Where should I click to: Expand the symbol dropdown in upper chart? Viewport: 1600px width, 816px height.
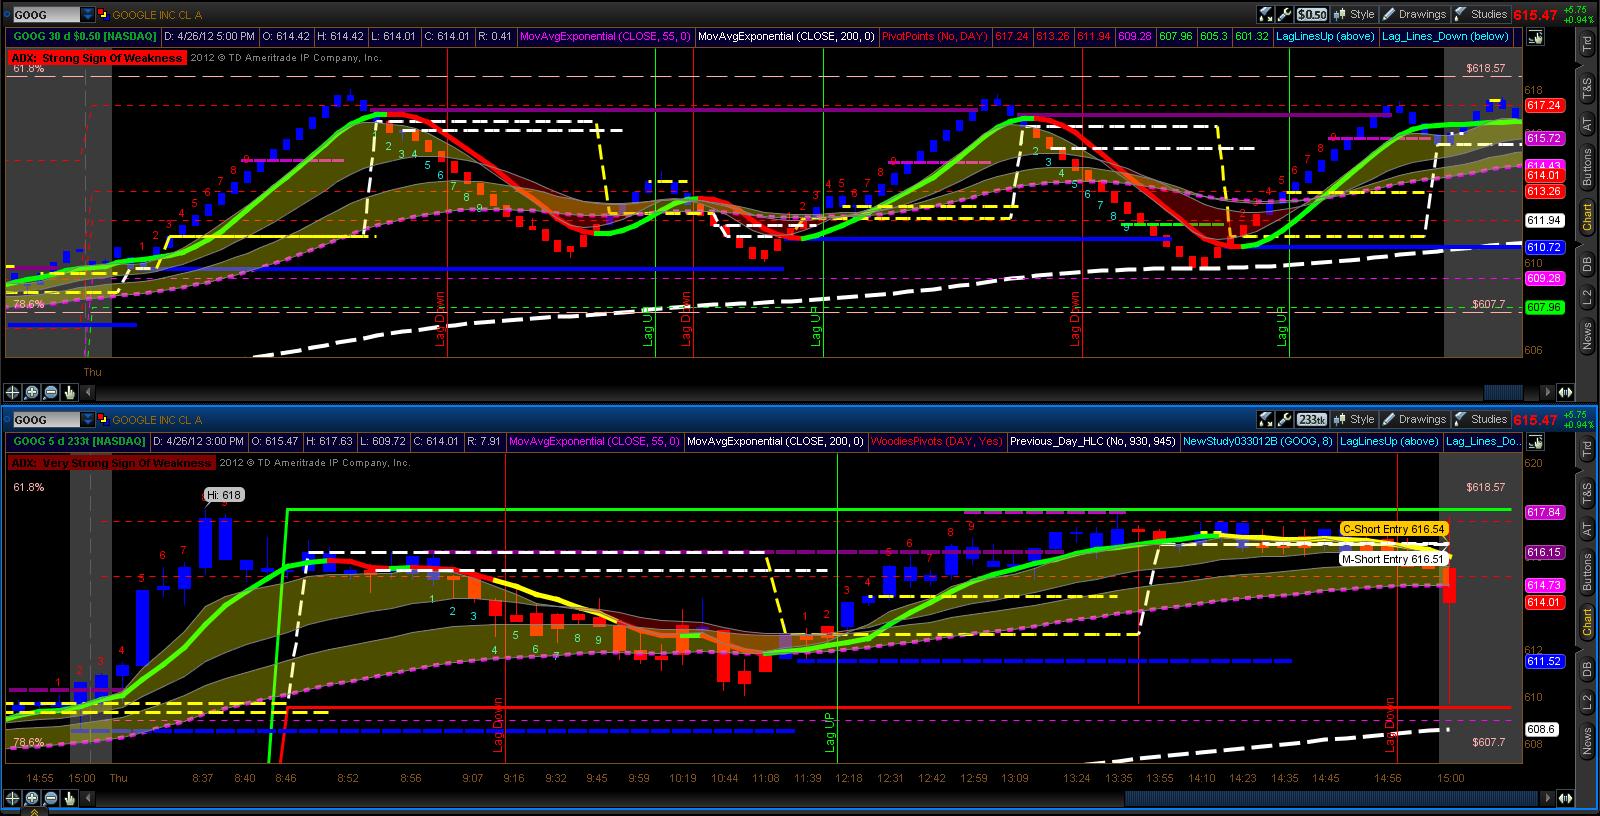click(x=88, y=15)
